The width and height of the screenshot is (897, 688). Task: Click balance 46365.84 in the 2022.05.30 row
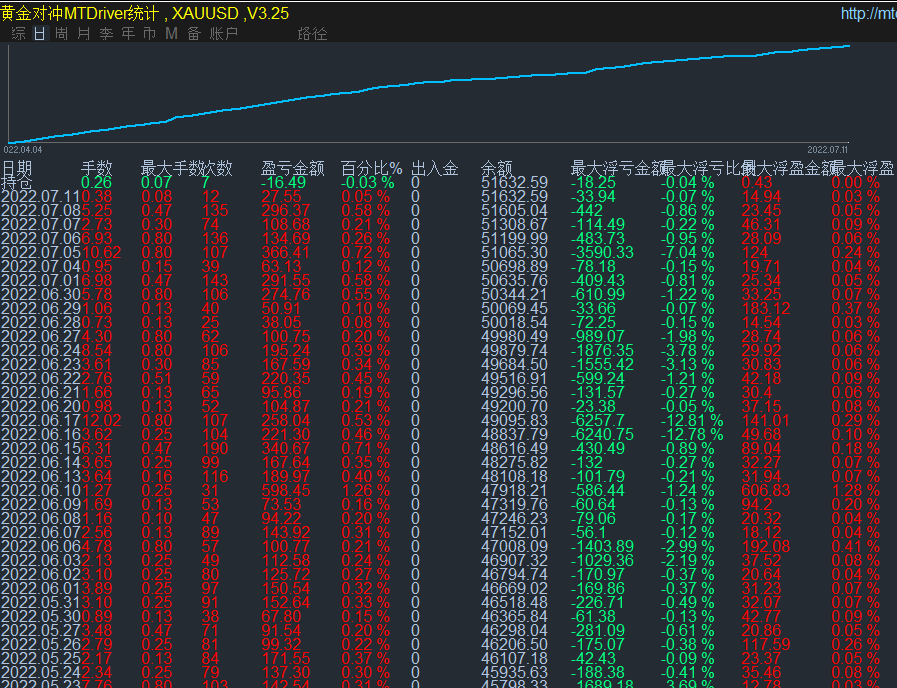tap(514, 617)
